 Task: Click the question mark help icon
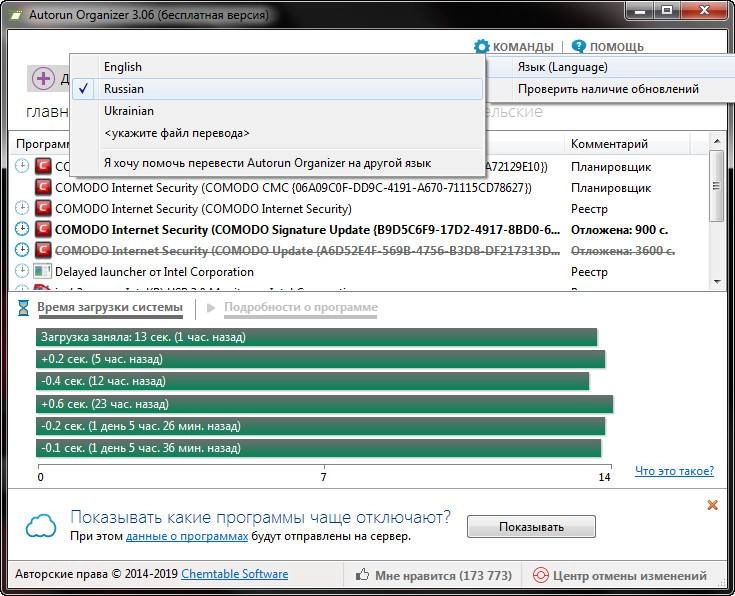(x=578, y=46)
